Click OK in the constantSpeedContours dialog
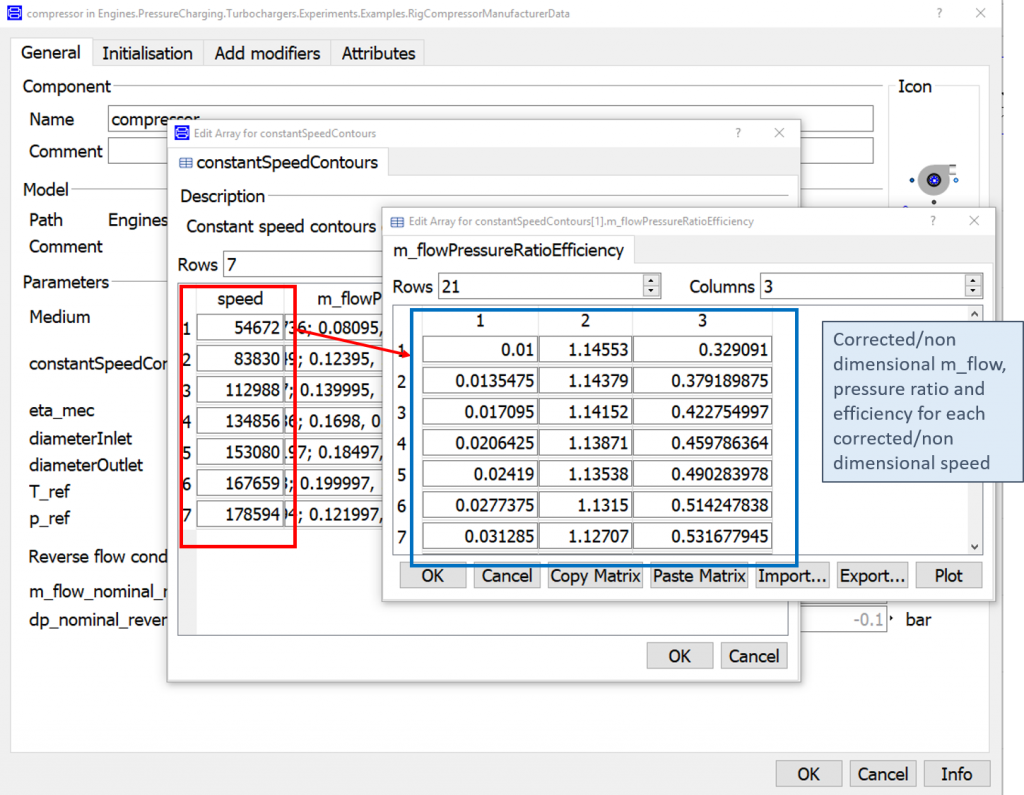1024x795 pixels. pyautogui.click(x=679, y=656)
